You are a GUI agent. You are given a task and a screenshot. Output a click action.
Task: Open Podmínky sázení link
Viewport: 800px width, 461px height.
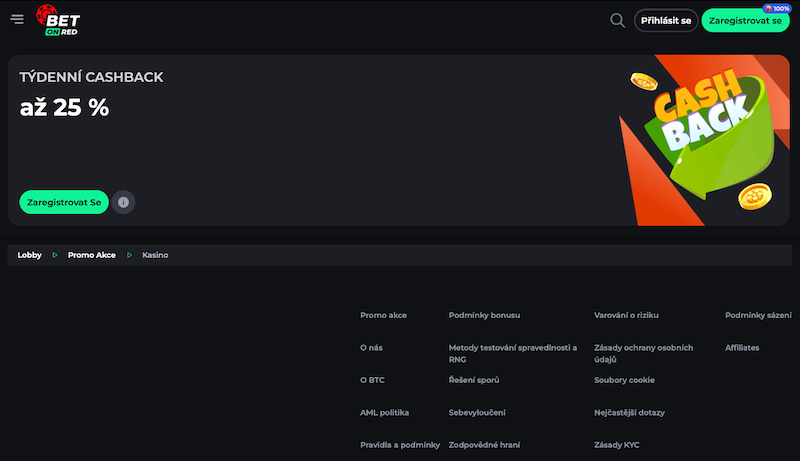(x=758, y=315)
